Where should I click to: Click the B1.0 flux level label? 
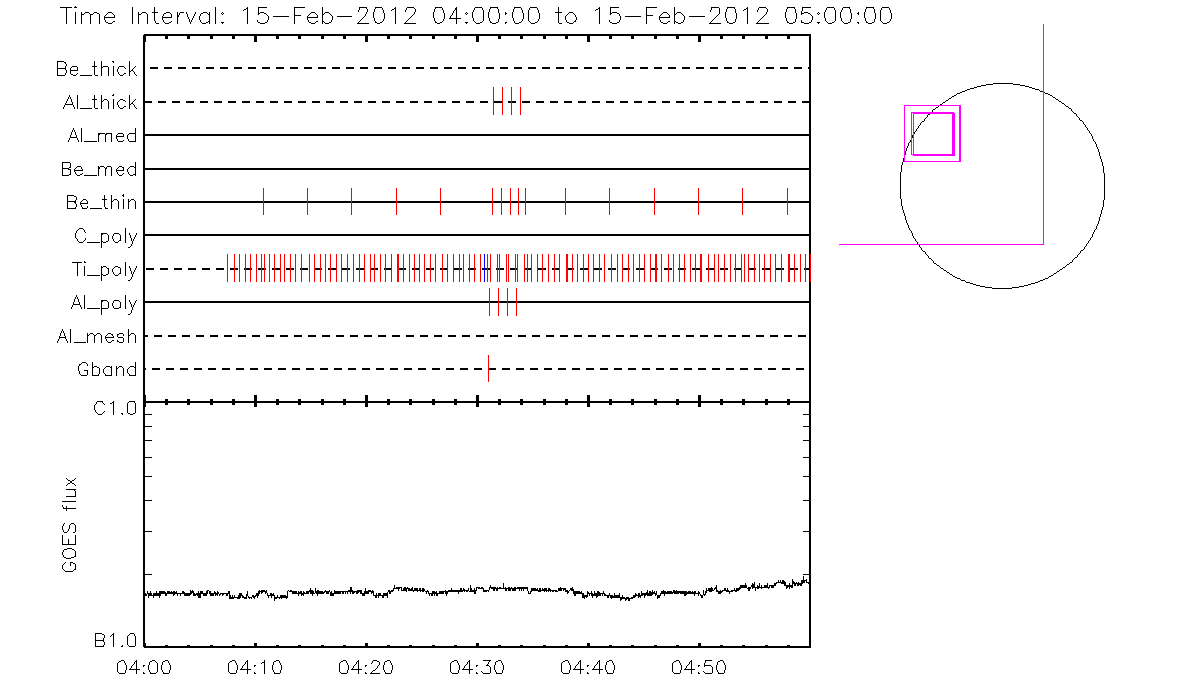(x=115, y=641)
